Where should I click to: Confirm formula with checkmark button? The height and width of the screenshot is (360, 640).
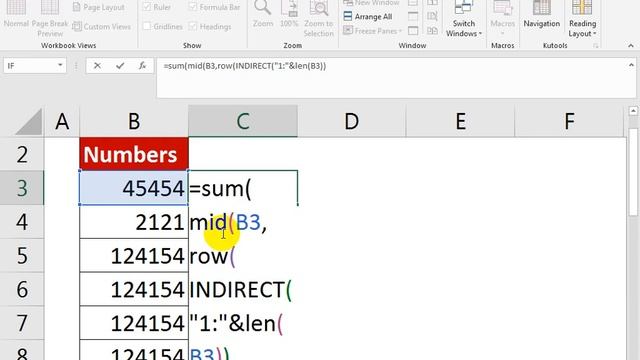(x=120, y=66)
